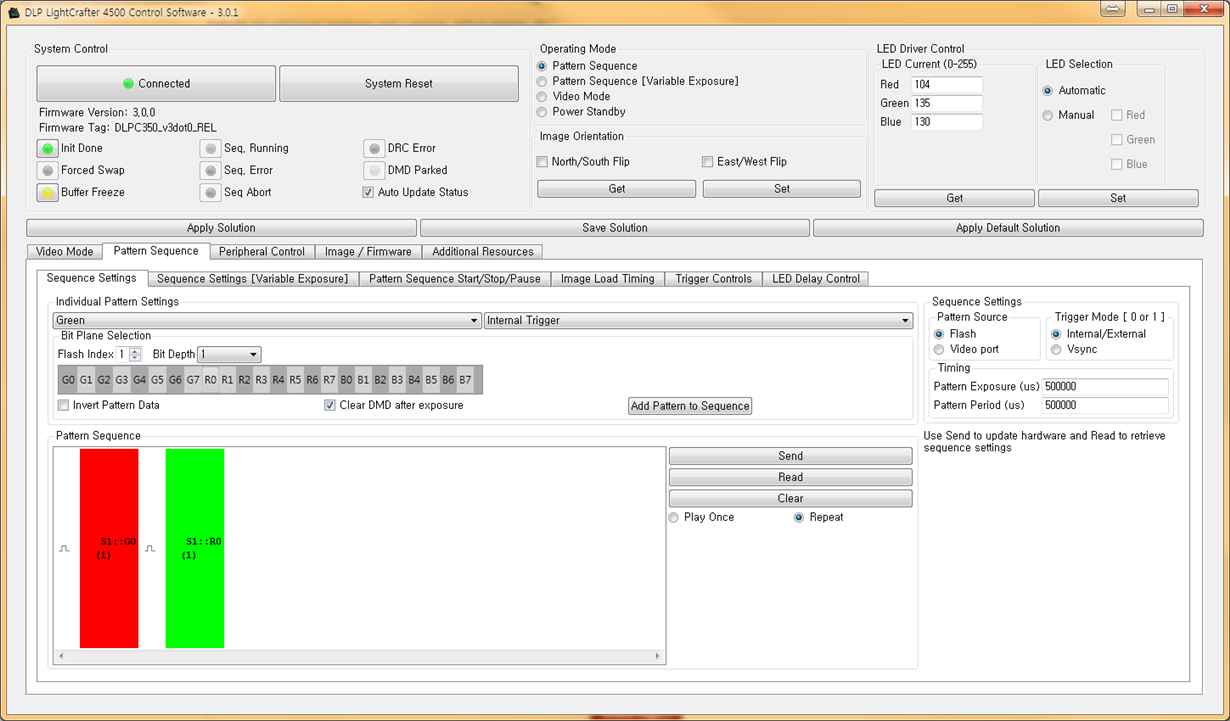Click Add Pattern to Sequence button

[x=690, y=406]
